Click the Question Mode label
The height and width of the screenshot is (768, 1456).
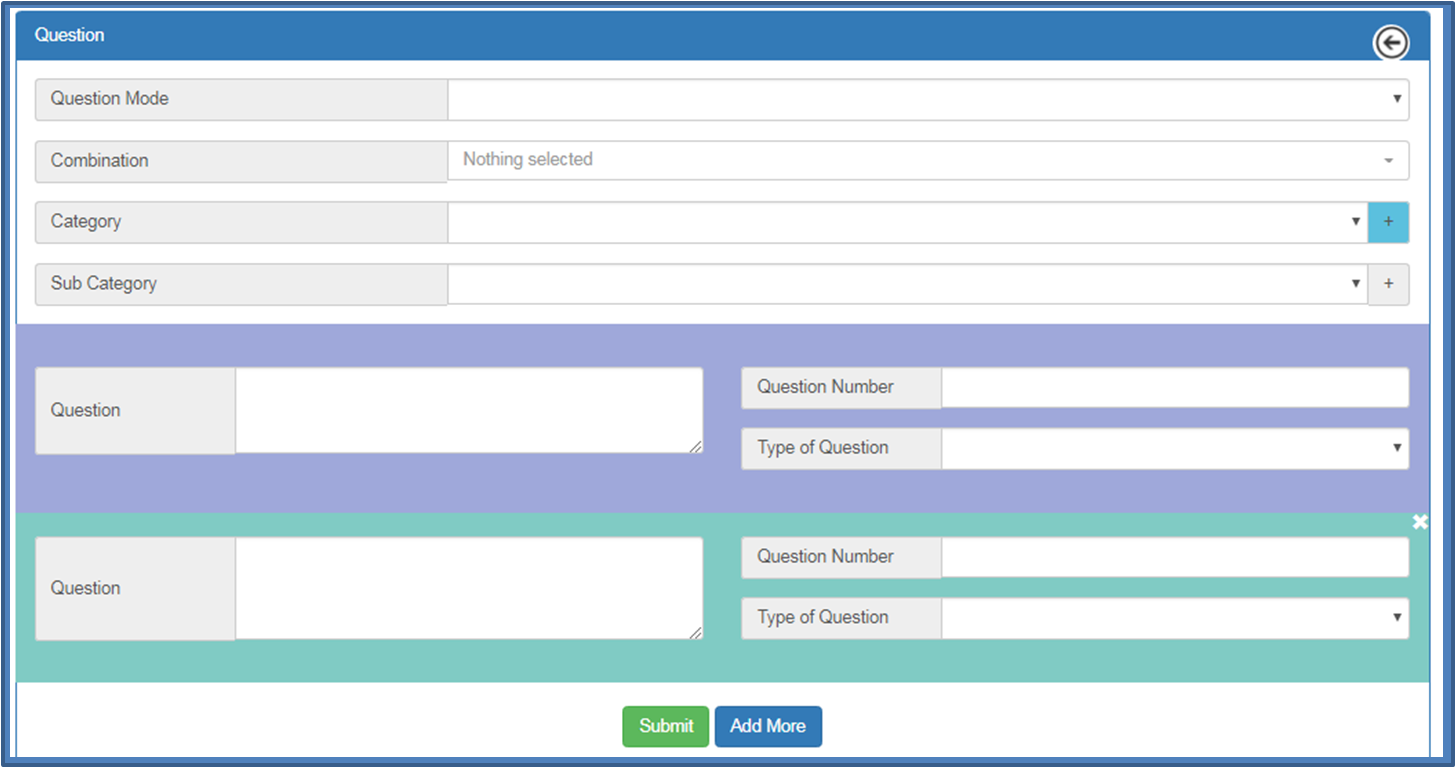coord(110,99)
